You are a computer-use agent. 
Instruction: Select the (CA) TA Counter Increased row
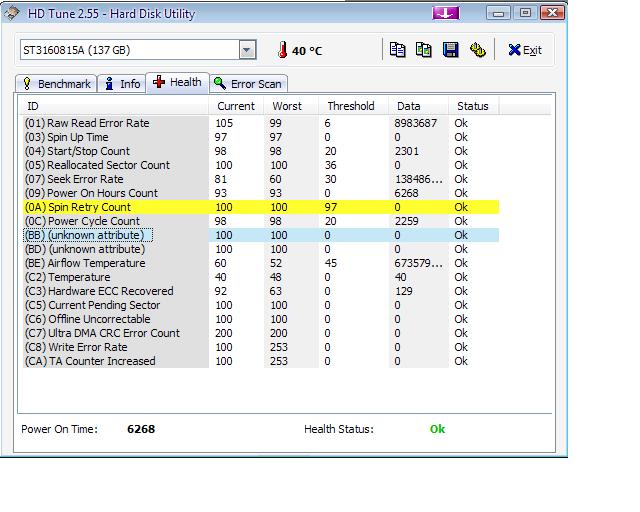coord(261,361)
